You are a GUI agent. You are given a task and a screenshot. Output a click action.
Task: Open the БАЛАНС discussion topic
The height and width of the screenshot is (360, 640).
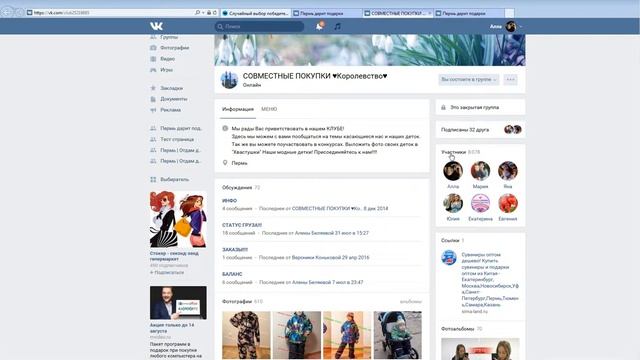(x=232, y=274)
